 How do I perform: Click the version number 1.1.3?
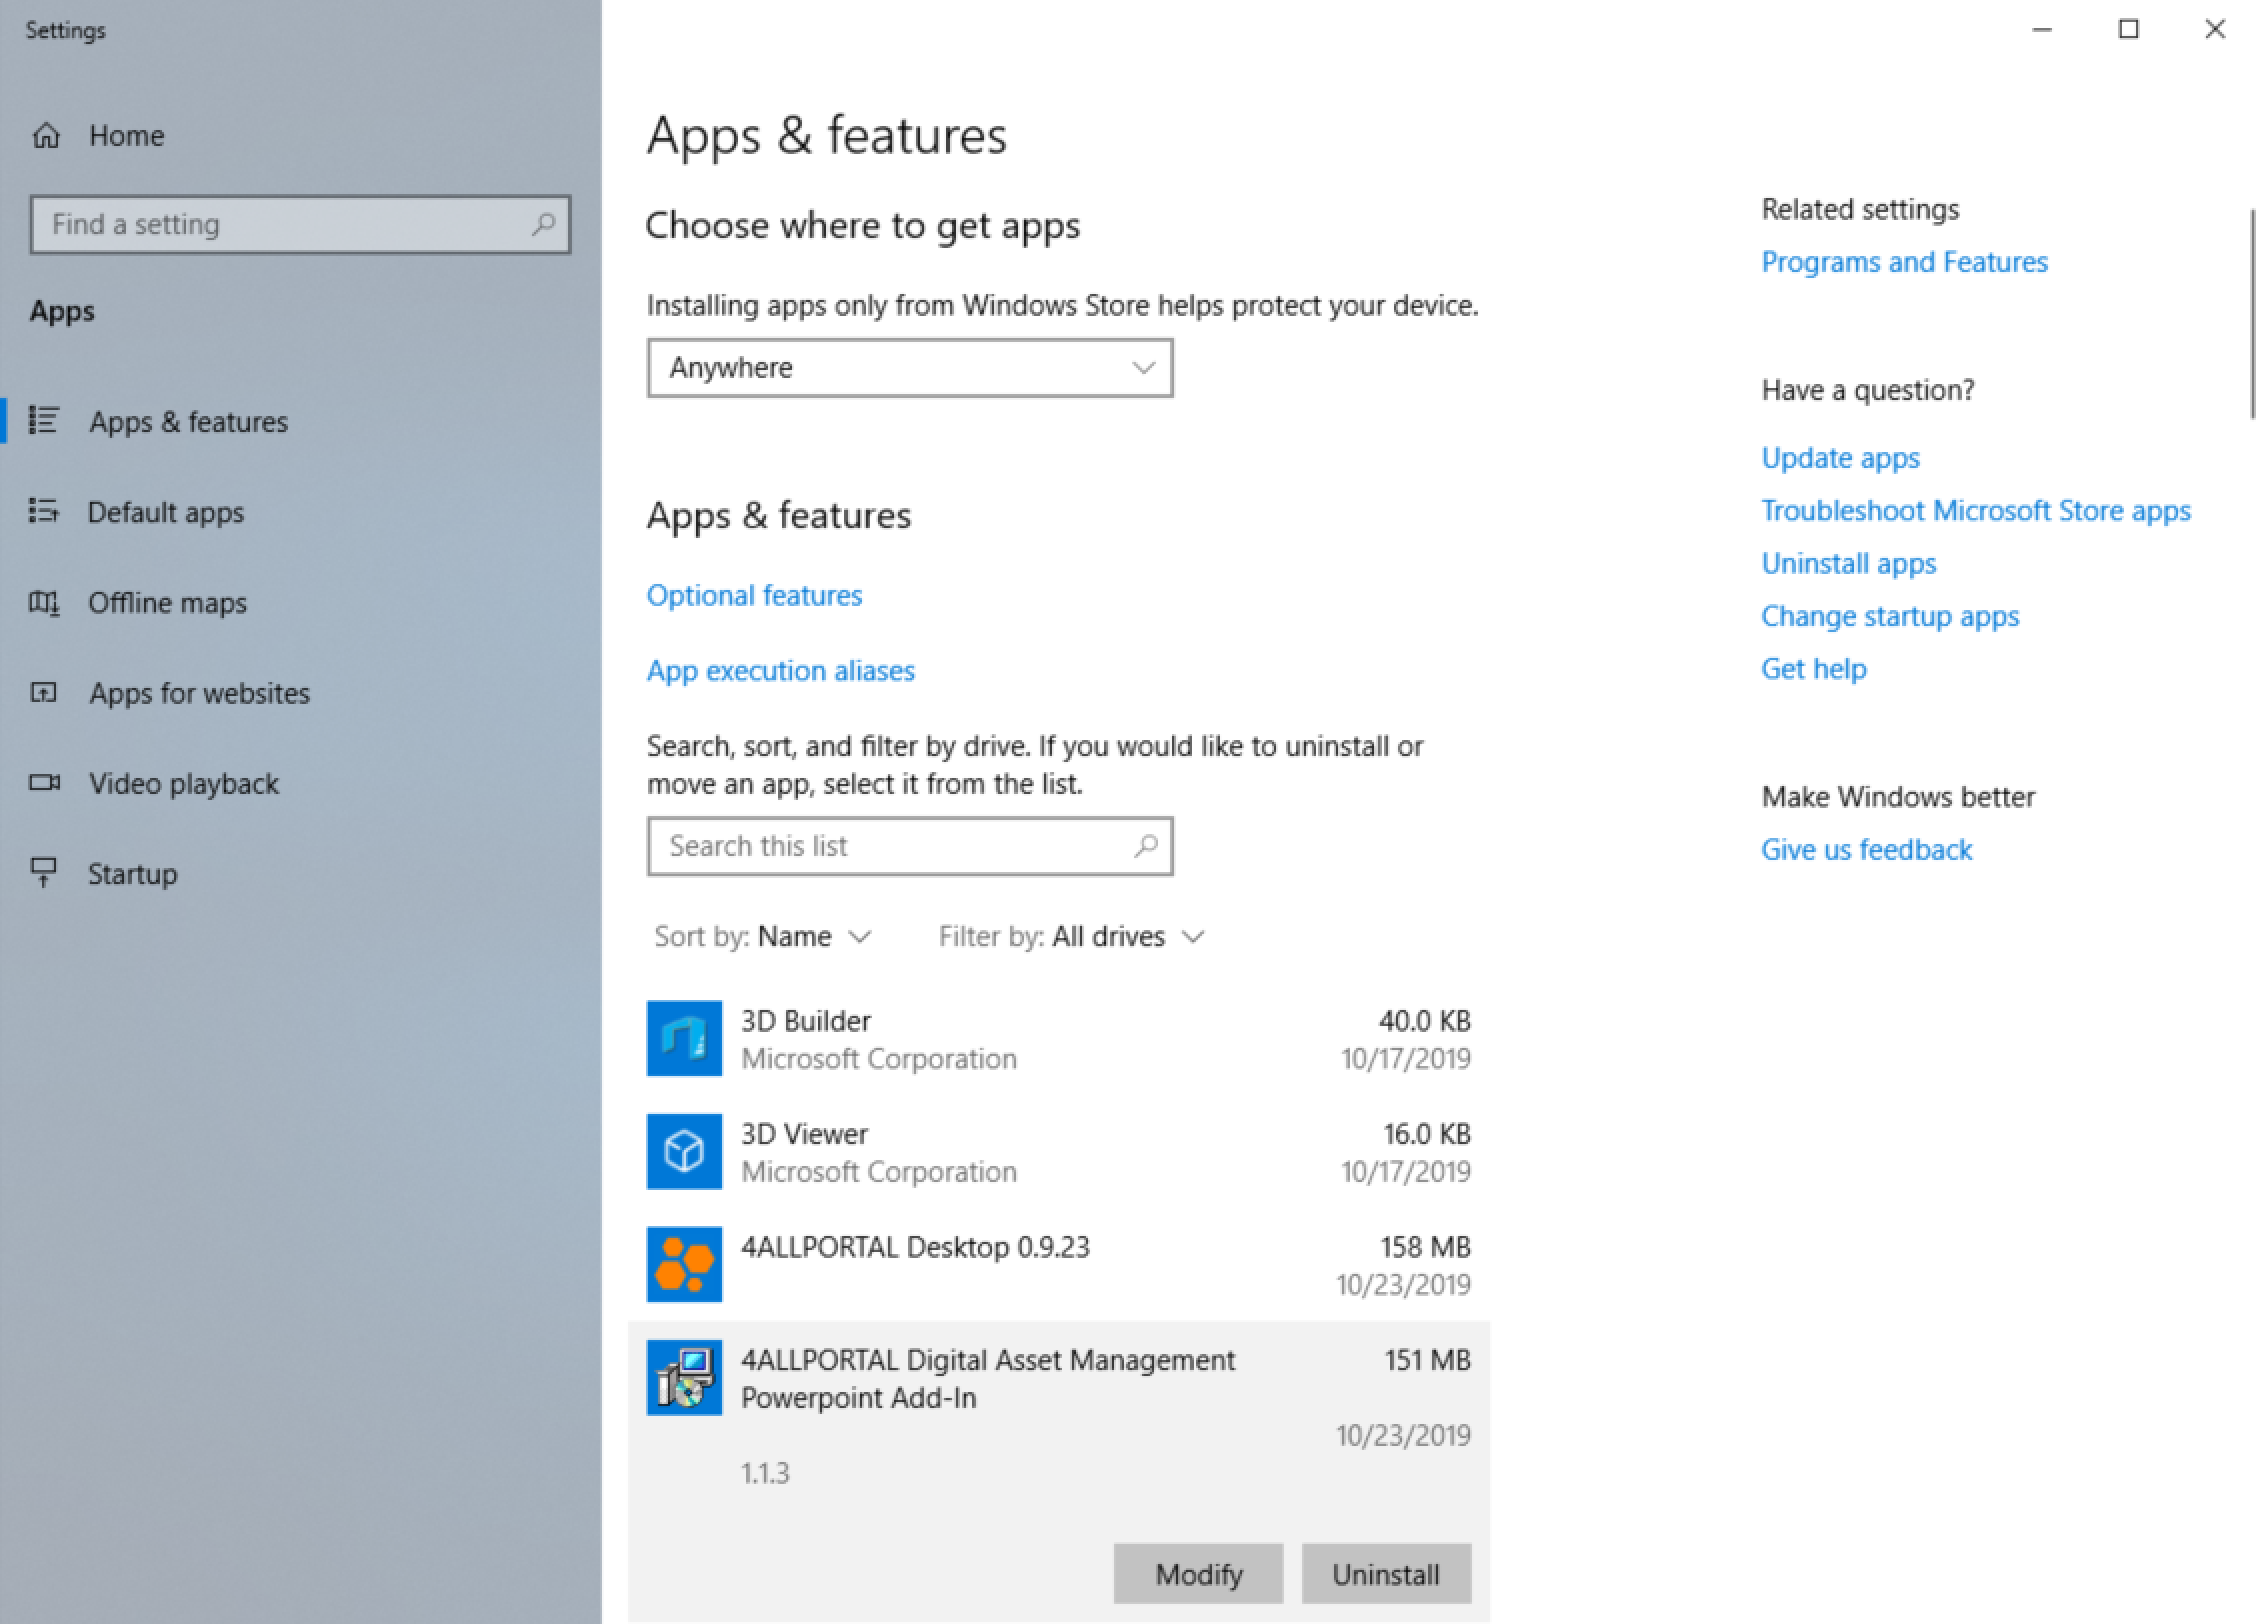[x=765, y=1473]
